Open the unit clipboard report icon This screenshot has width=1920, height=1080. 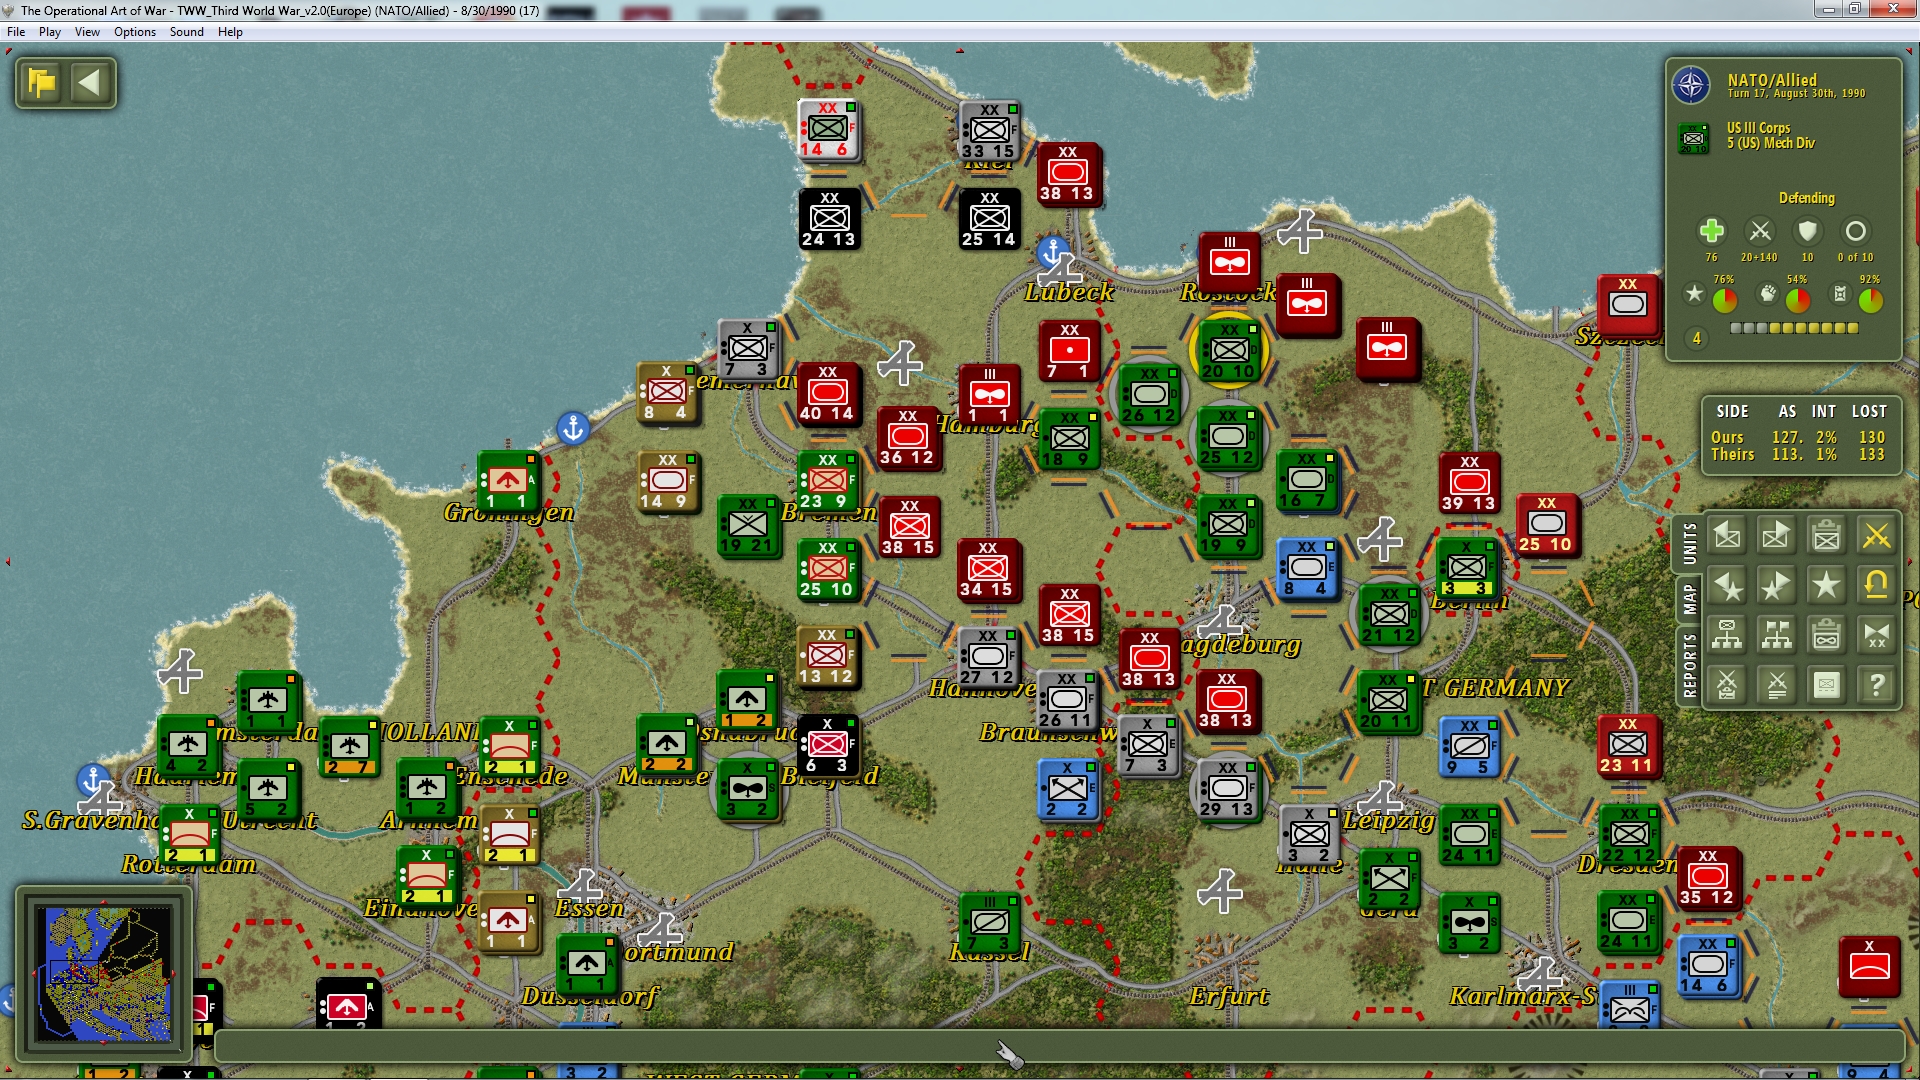(x=1826, y=536)
